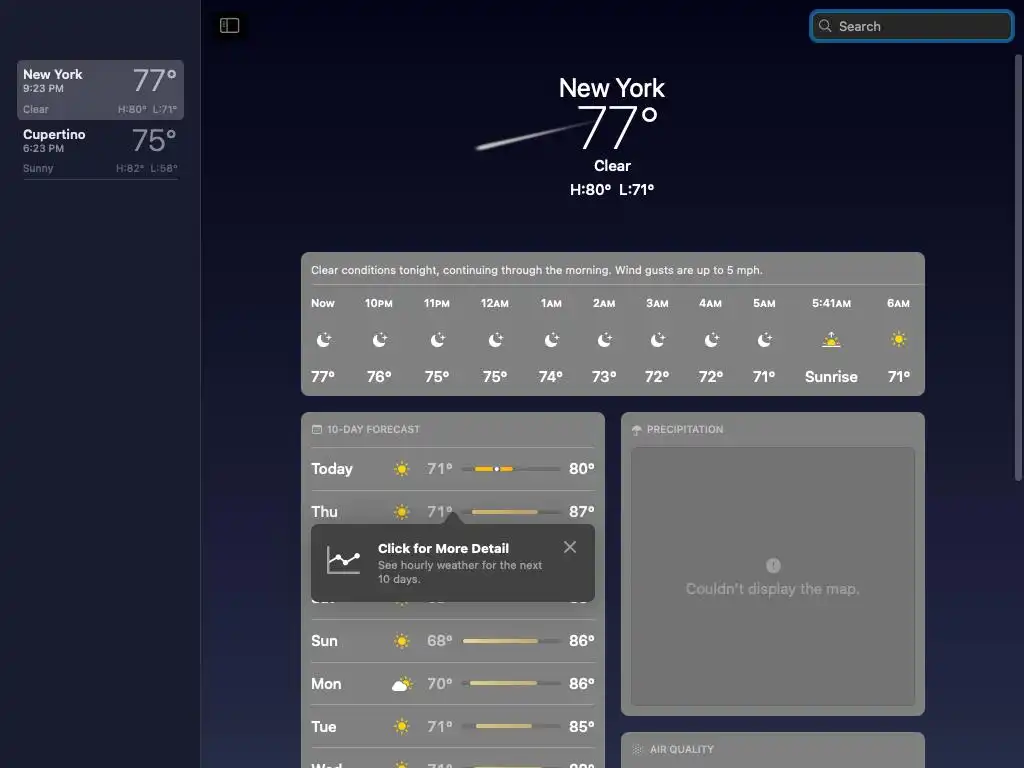This screenshot has width=1024, height=768.
Task: Click the 11PM moon icon
Action: click(x=437, y=340)
